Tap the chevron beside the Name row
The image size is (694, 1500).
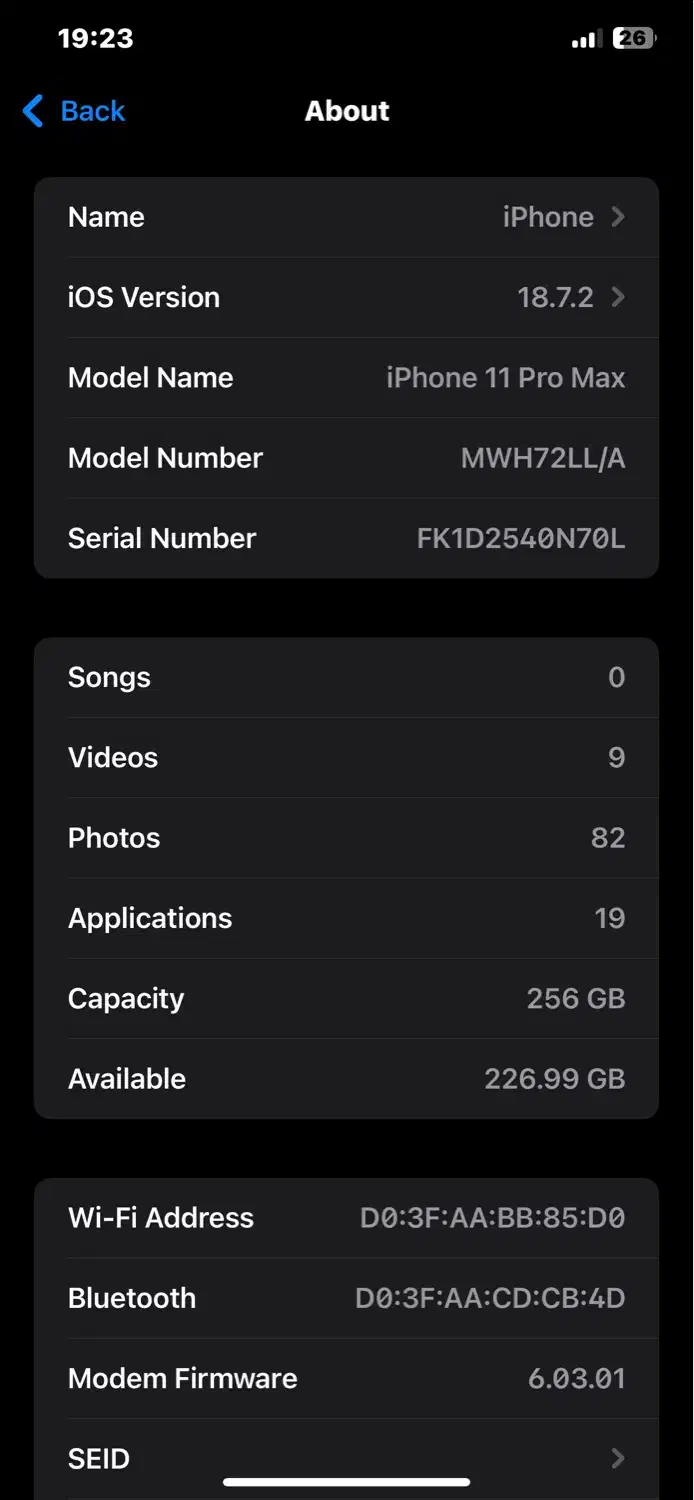pyautogui.click(x=618, y=217)
